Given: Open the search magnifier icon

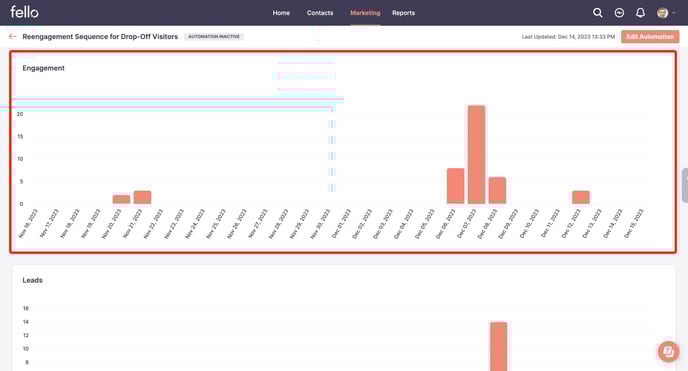Looking at the screenshot, I should (598, 13).
